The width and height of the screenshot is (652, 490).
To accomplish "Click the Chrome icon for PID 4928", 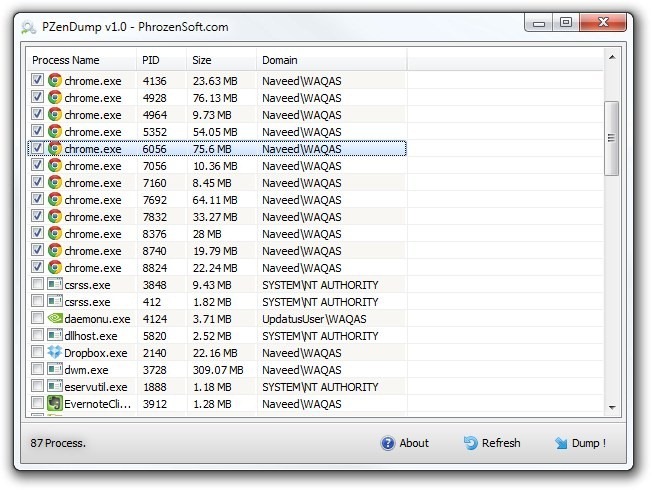I will [55, 97].
